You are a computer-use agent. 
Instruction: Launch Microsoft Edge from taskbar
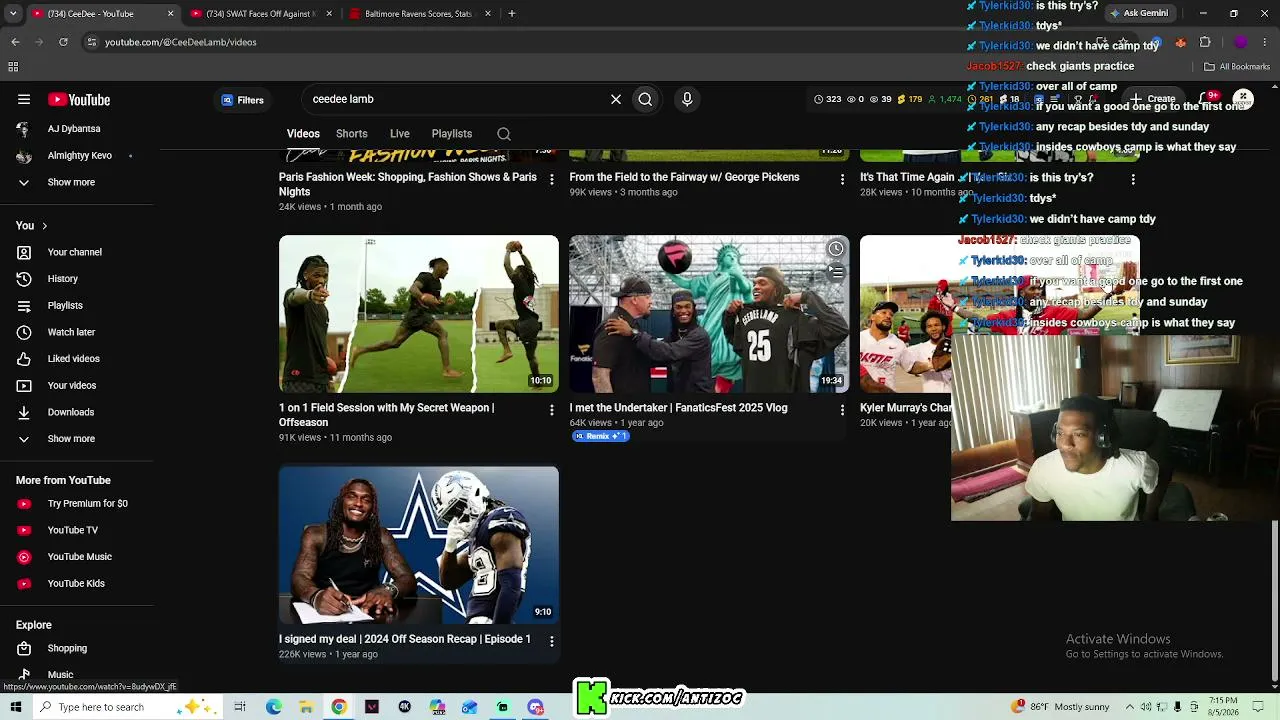point(273,707)
